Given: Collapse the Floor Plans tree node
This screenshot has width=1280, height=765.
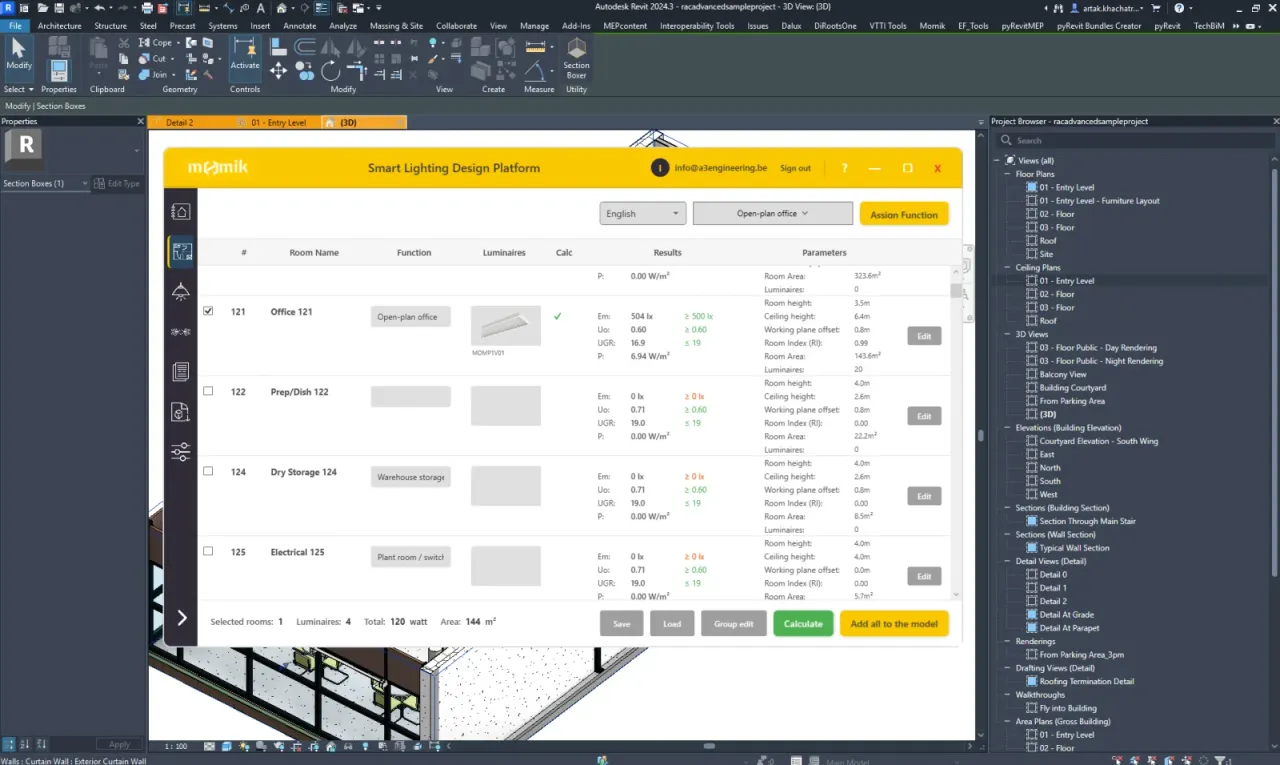Looking at the screenshot, I should pyautogui.click(x=1008, y=174).
